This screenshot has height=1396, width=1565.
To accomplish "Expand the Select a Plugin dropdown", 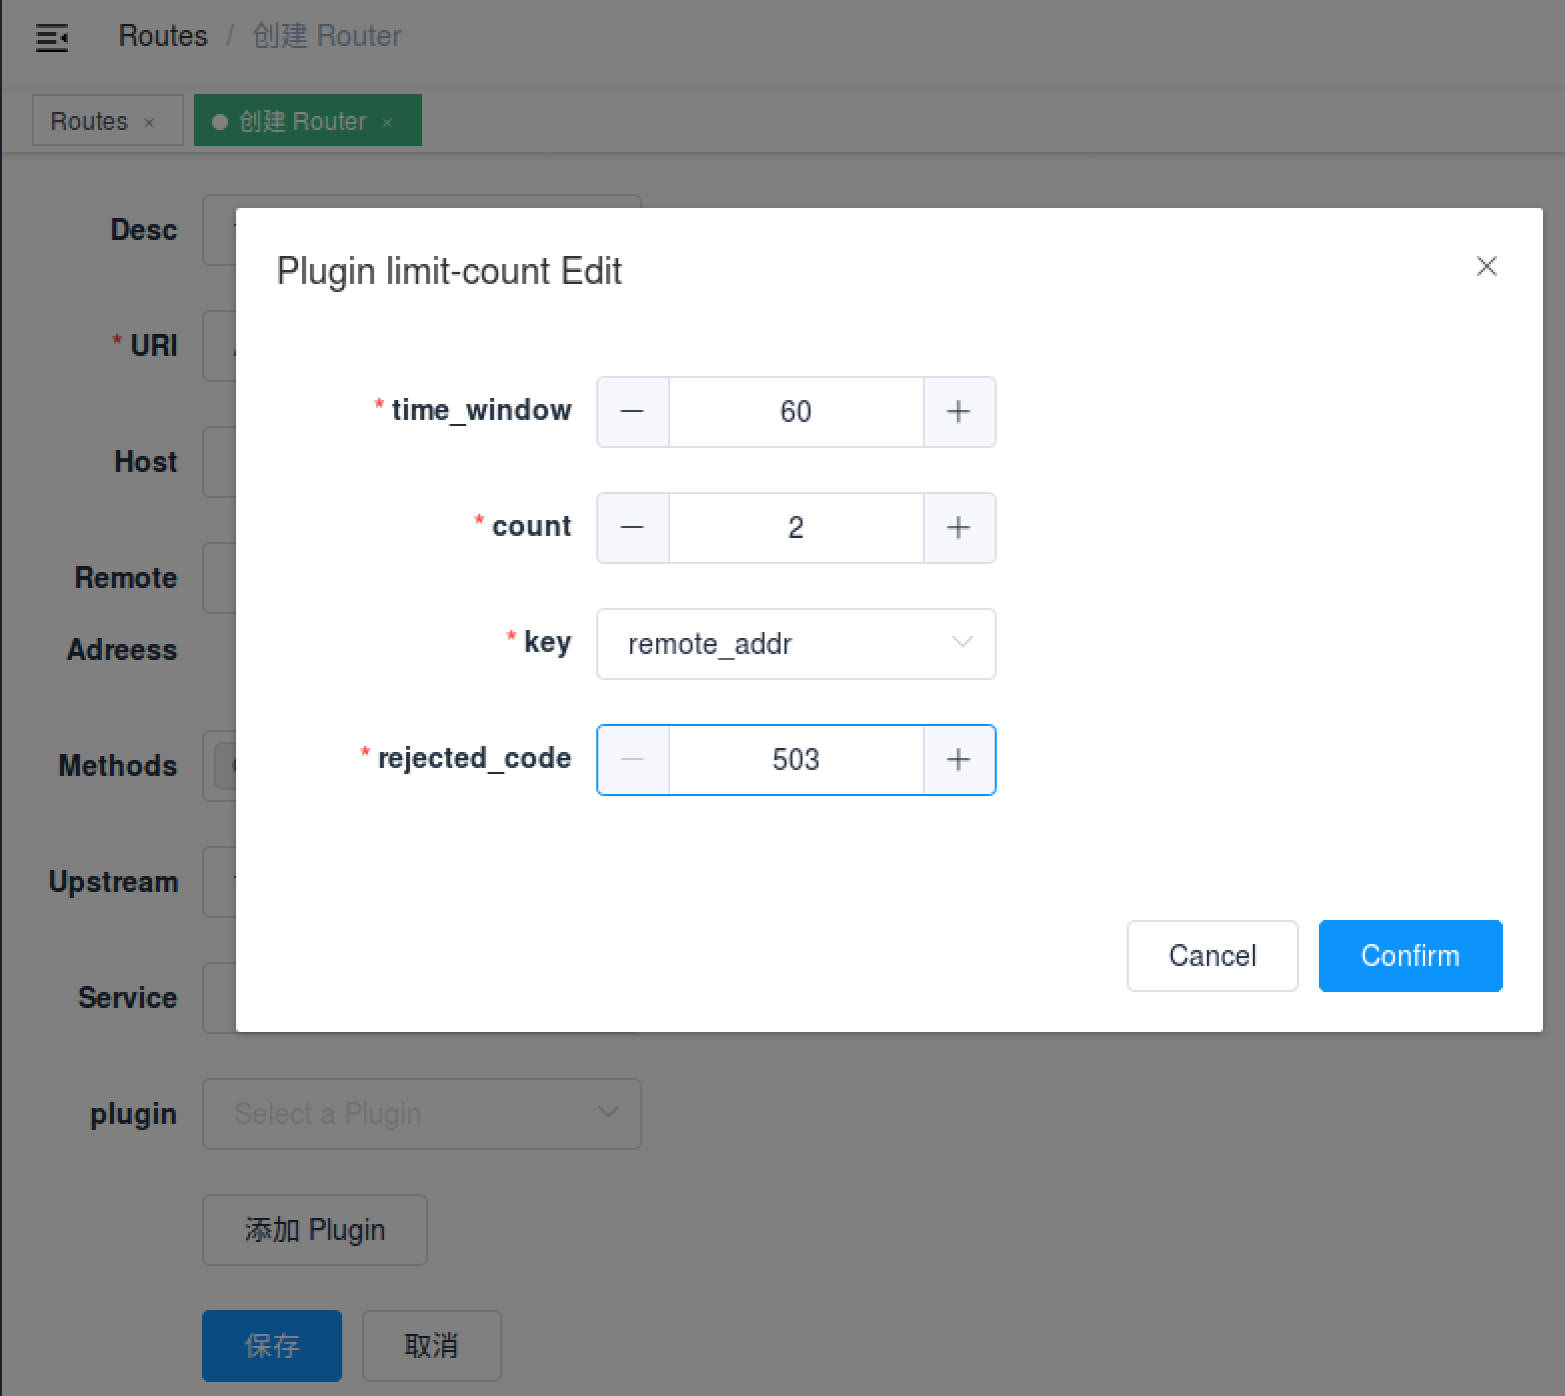I will (x=421, y=1114).
